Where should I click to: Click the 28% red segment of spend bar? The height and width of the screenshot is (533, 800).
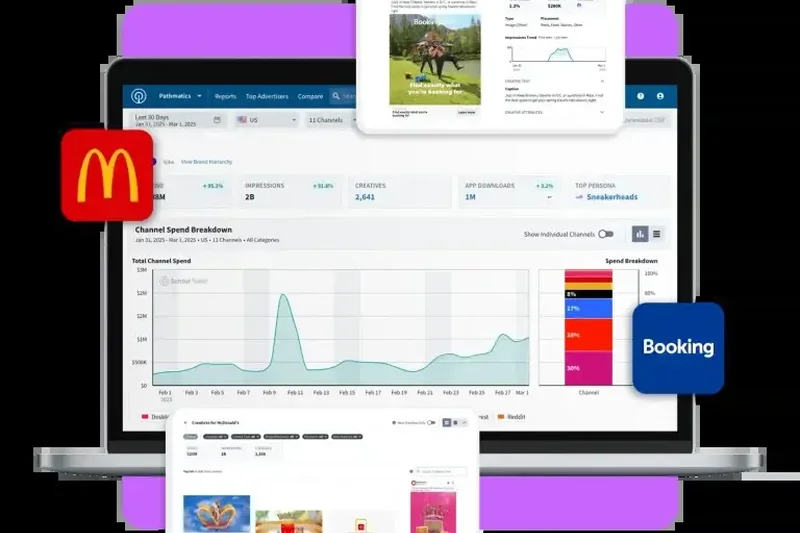588,335
